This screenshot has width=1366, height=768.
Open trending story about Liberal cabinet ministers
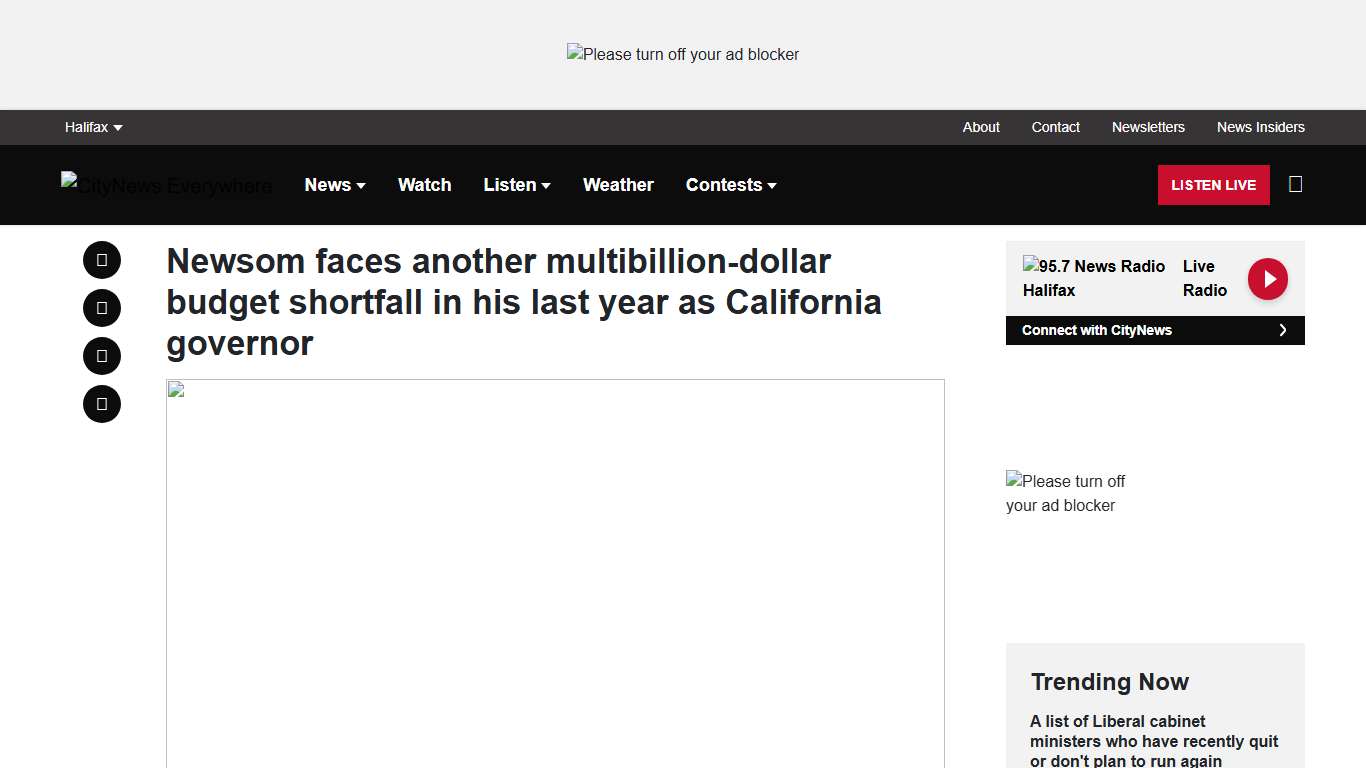pyautogui.click(x=1154, y=741)
